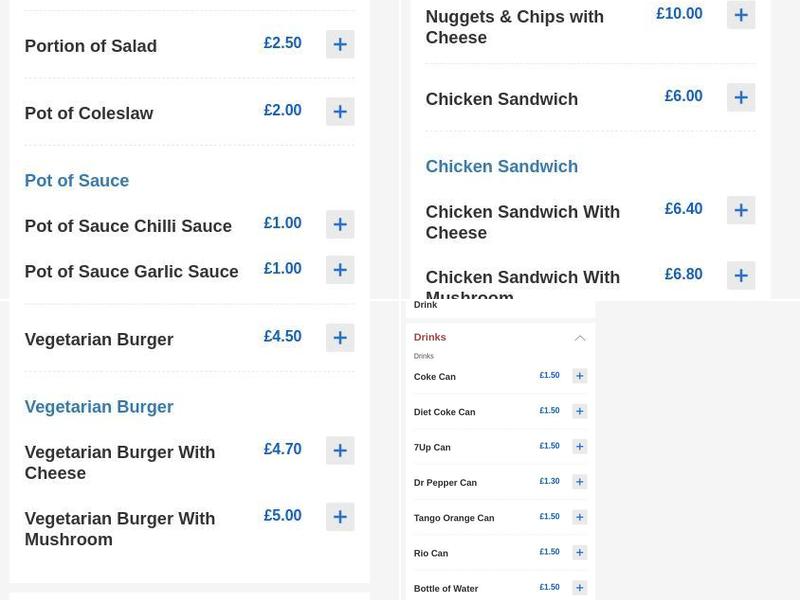The width and height of the screenshot is (800, 600).
Task: Add a Tango Orange Can
Action: pyautogui.click(x=579, y=517)
